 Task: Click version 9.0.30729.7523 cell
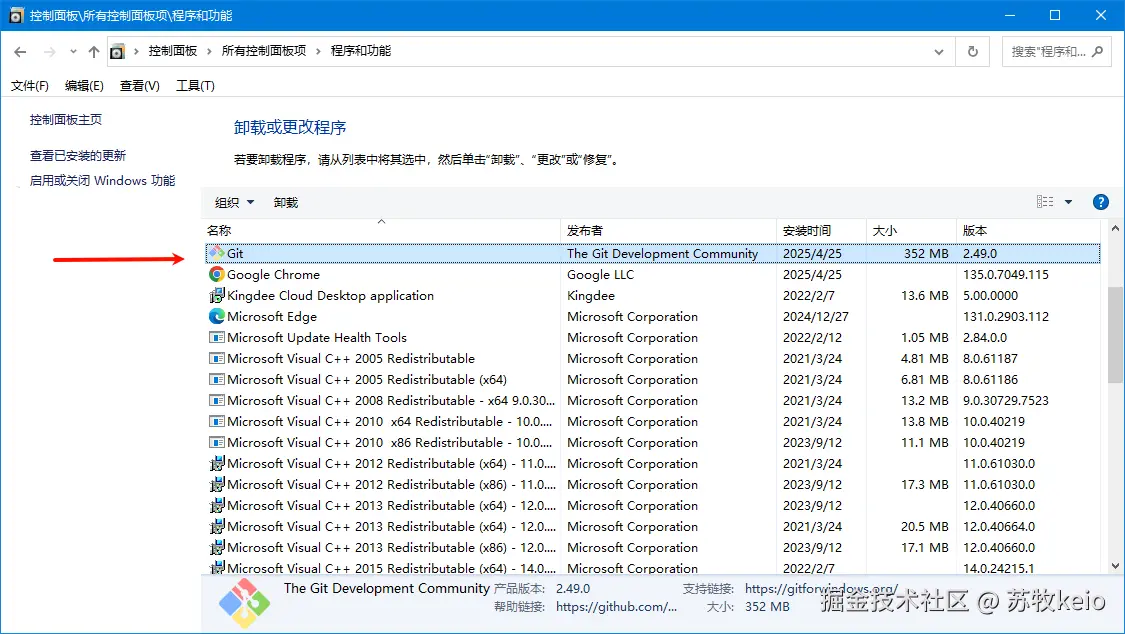(x=1006, y=400)
